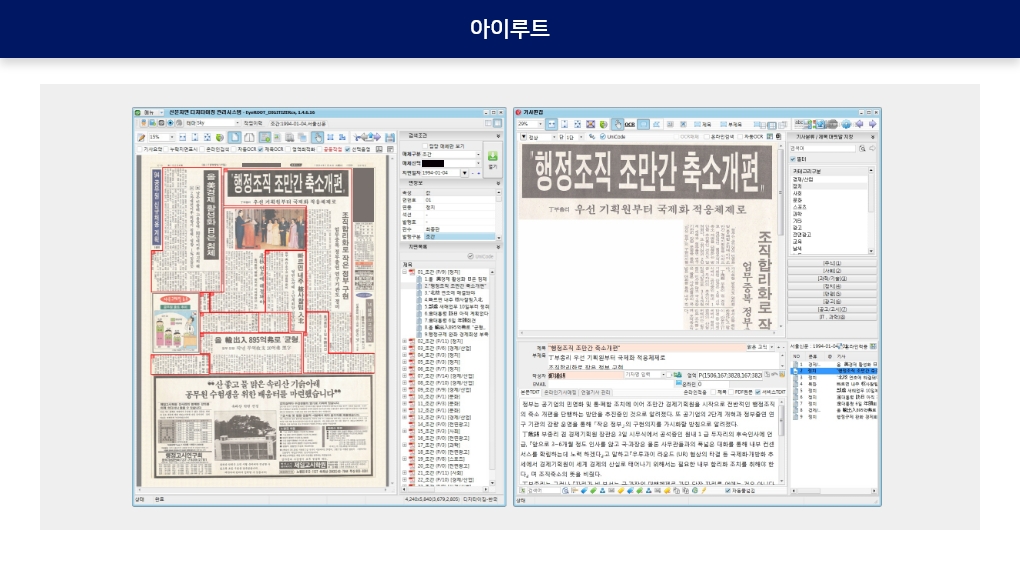Click the 제목 region button in editor toolbar
This screenshot has height=564, width=1020.
(702, 124)
